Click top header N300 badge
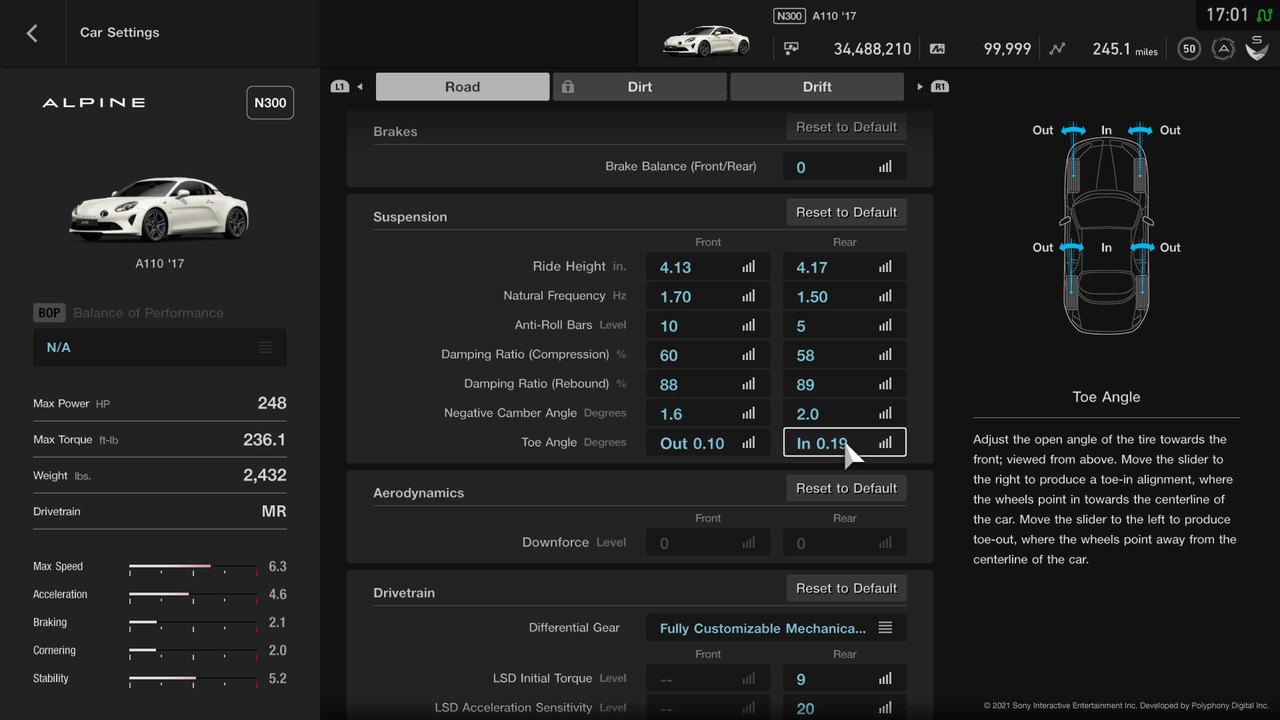1280x720 pixels. [789, 16]
